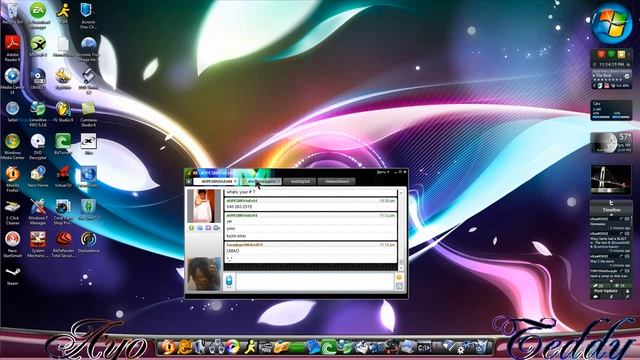
Task: Click the chat scrollbar up arrow
Action: tap(401, 193)
